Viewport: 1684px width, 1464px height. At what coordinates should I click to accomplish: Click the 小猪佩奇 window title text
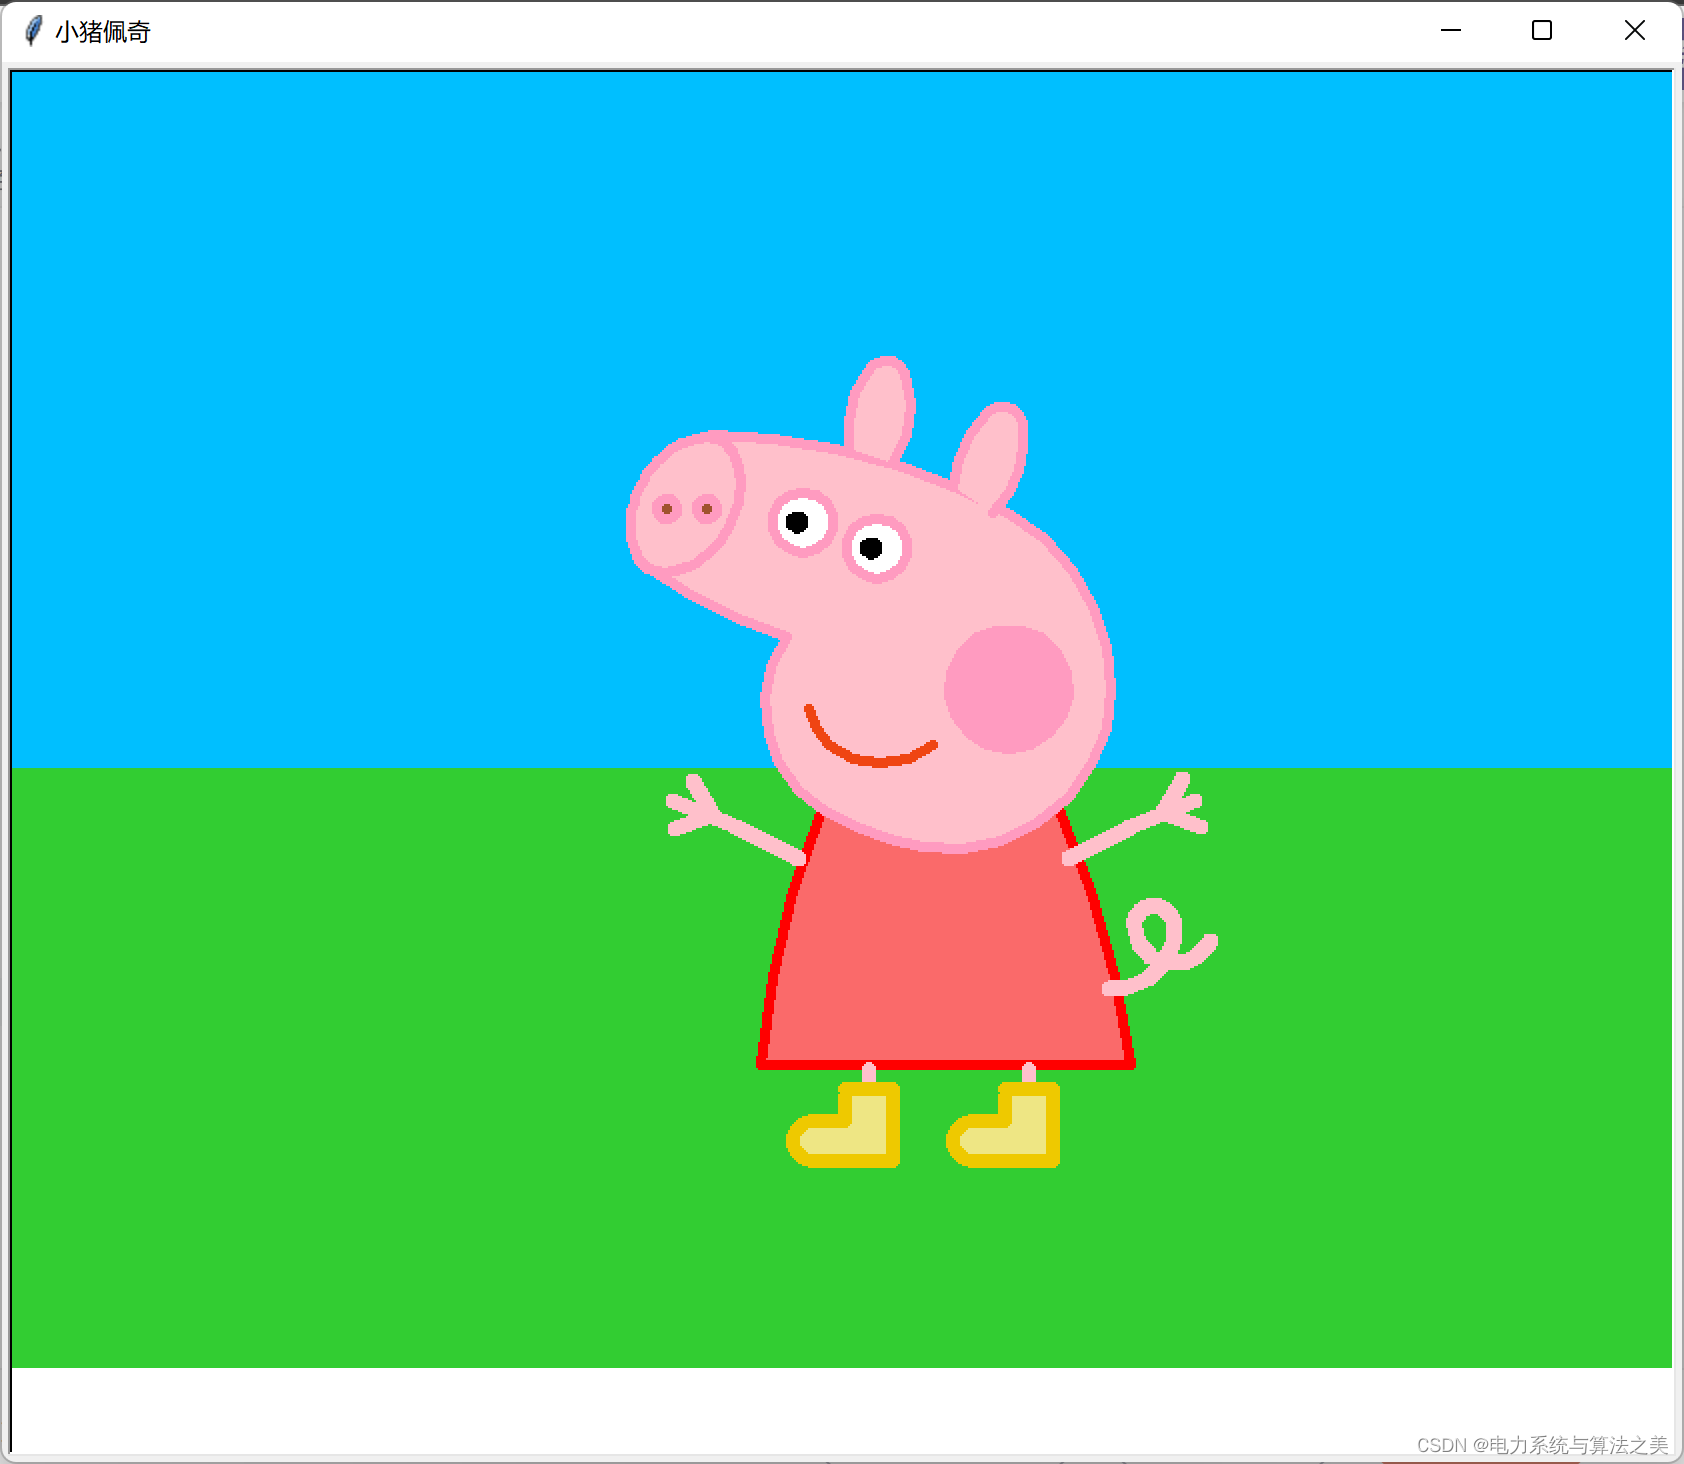click(x=102, y=32)
